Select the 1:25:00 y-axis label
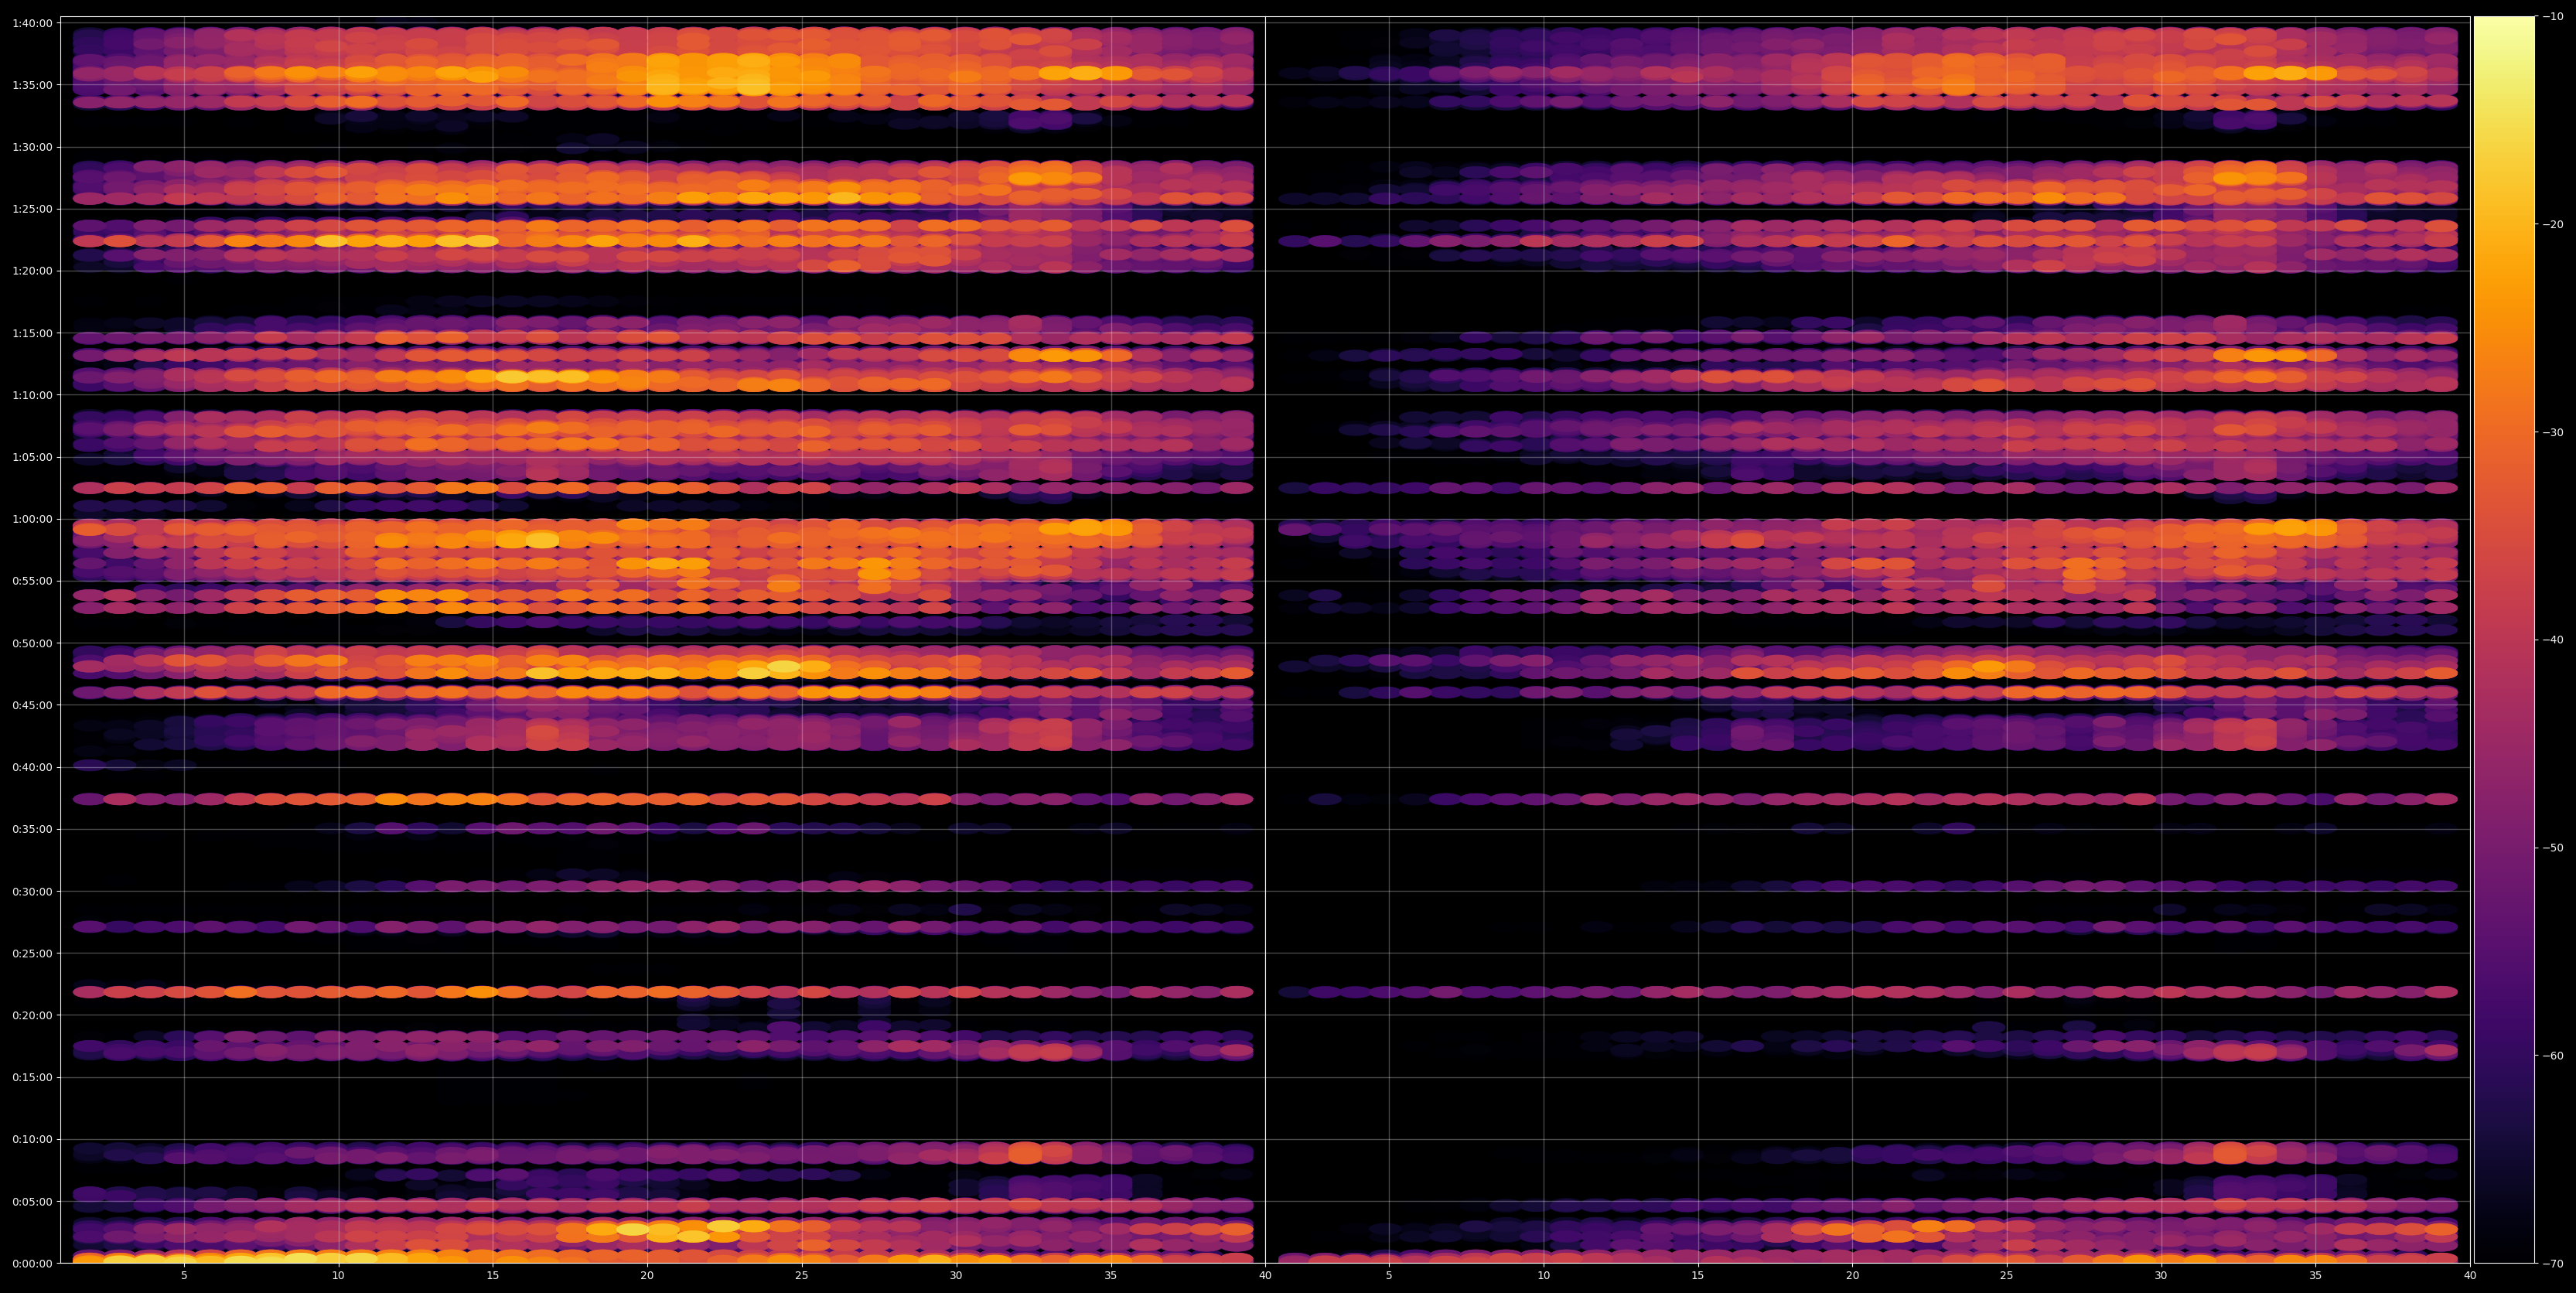 click(32, 209)
